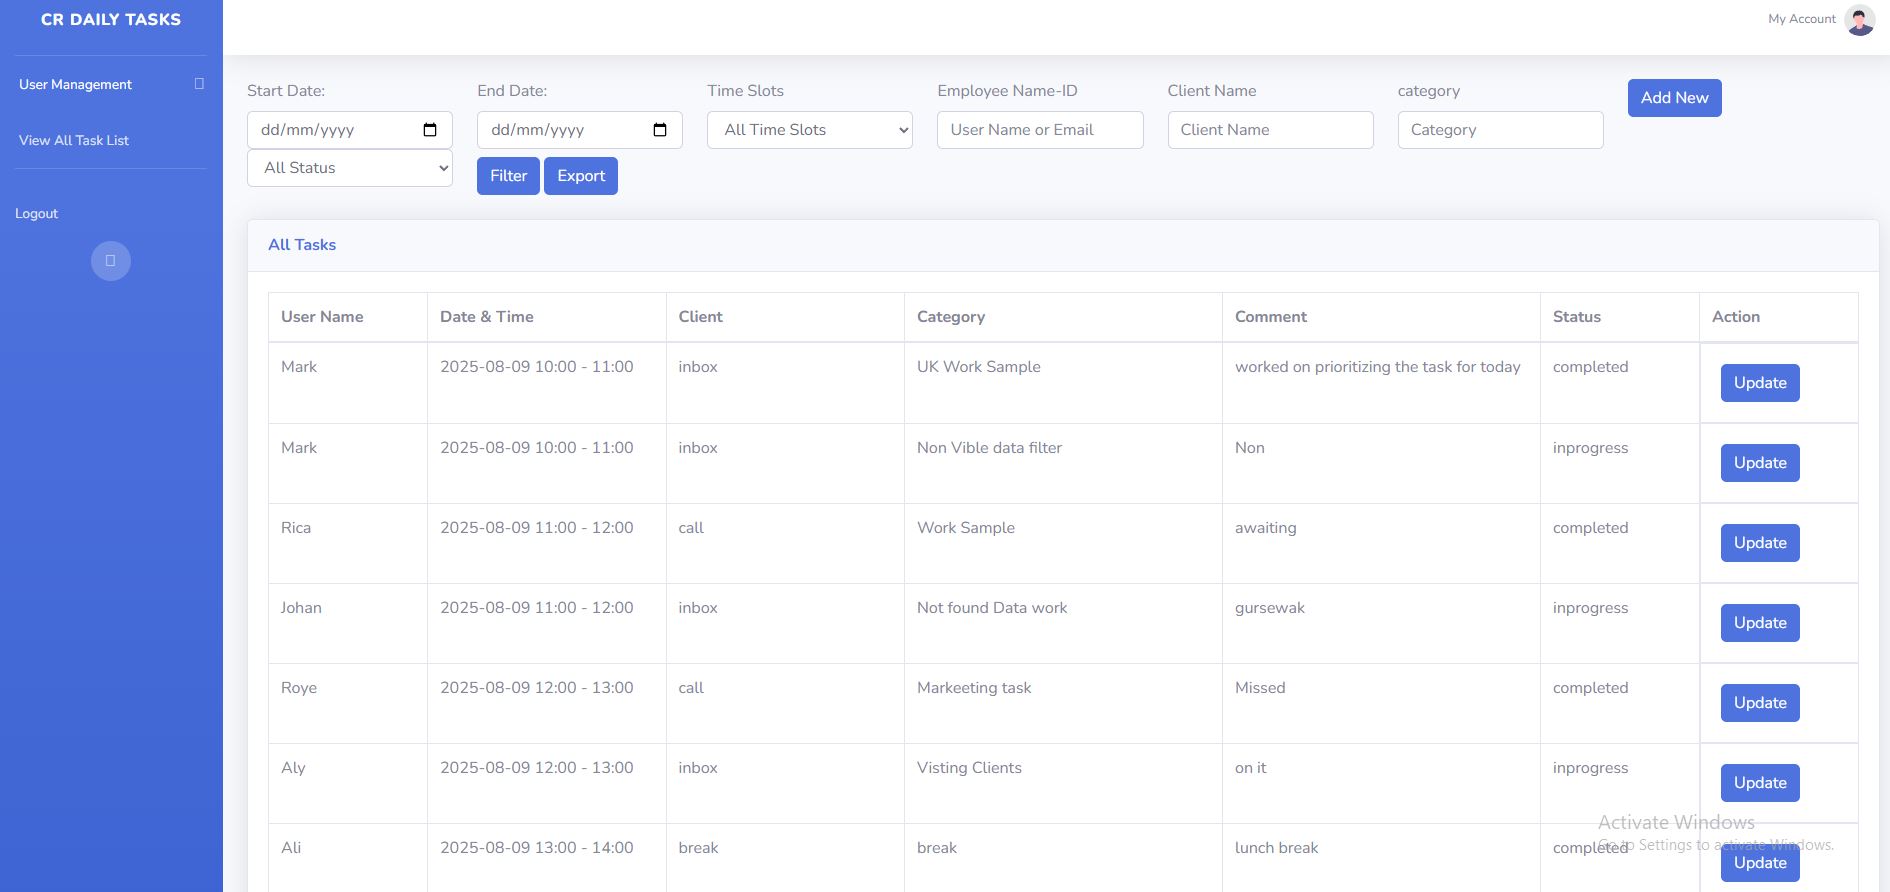1890x892 pixels.
Task: Update Rica's Work Sample task
Action: 1759,543
